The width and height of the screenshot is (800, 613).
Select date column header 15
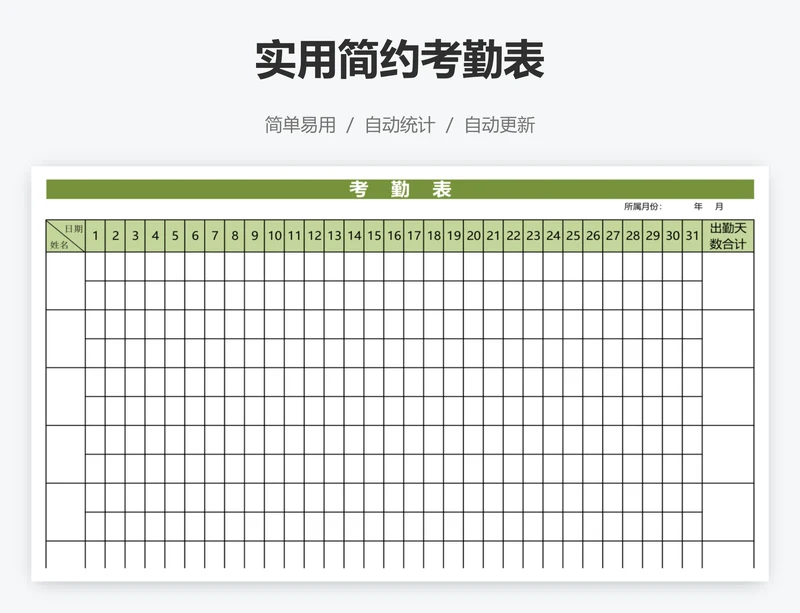pyautogui.click(x=373, y=236)
